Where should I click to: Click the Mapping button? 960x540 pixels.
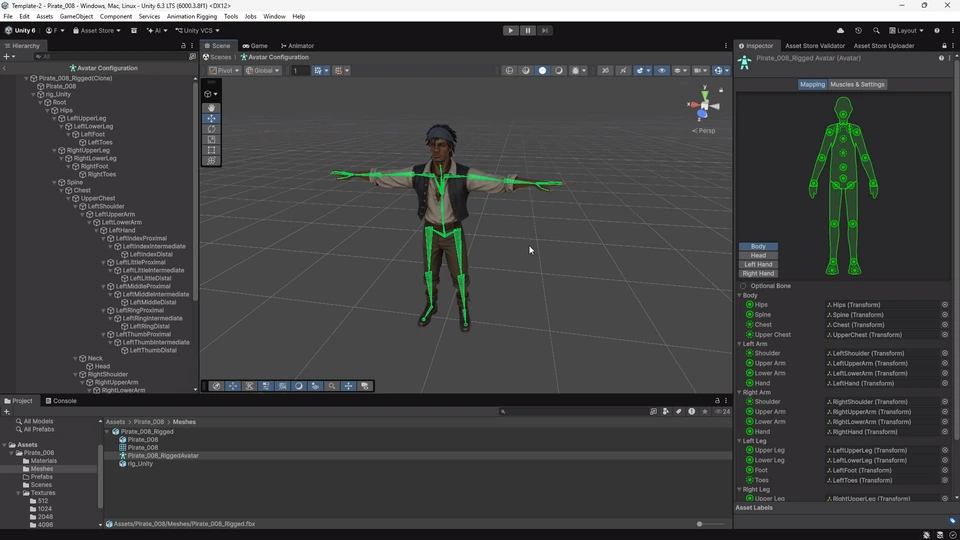coord(812,84)
